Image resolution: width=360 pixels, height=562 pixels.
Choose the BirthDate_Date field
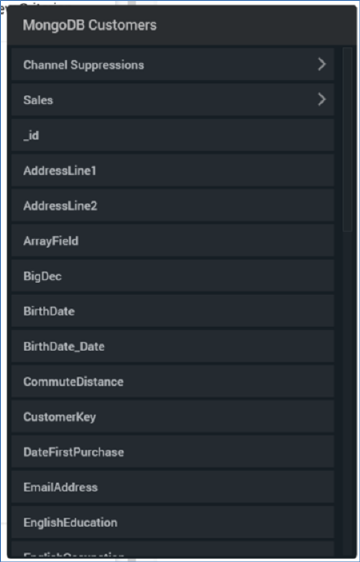173,346
